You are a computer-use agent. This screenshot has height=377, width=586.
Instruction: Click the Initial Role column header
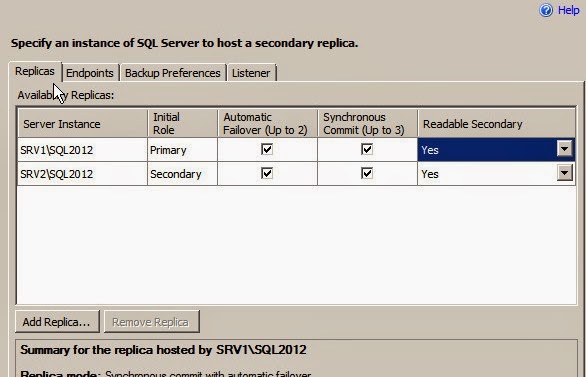coord(182,124)
